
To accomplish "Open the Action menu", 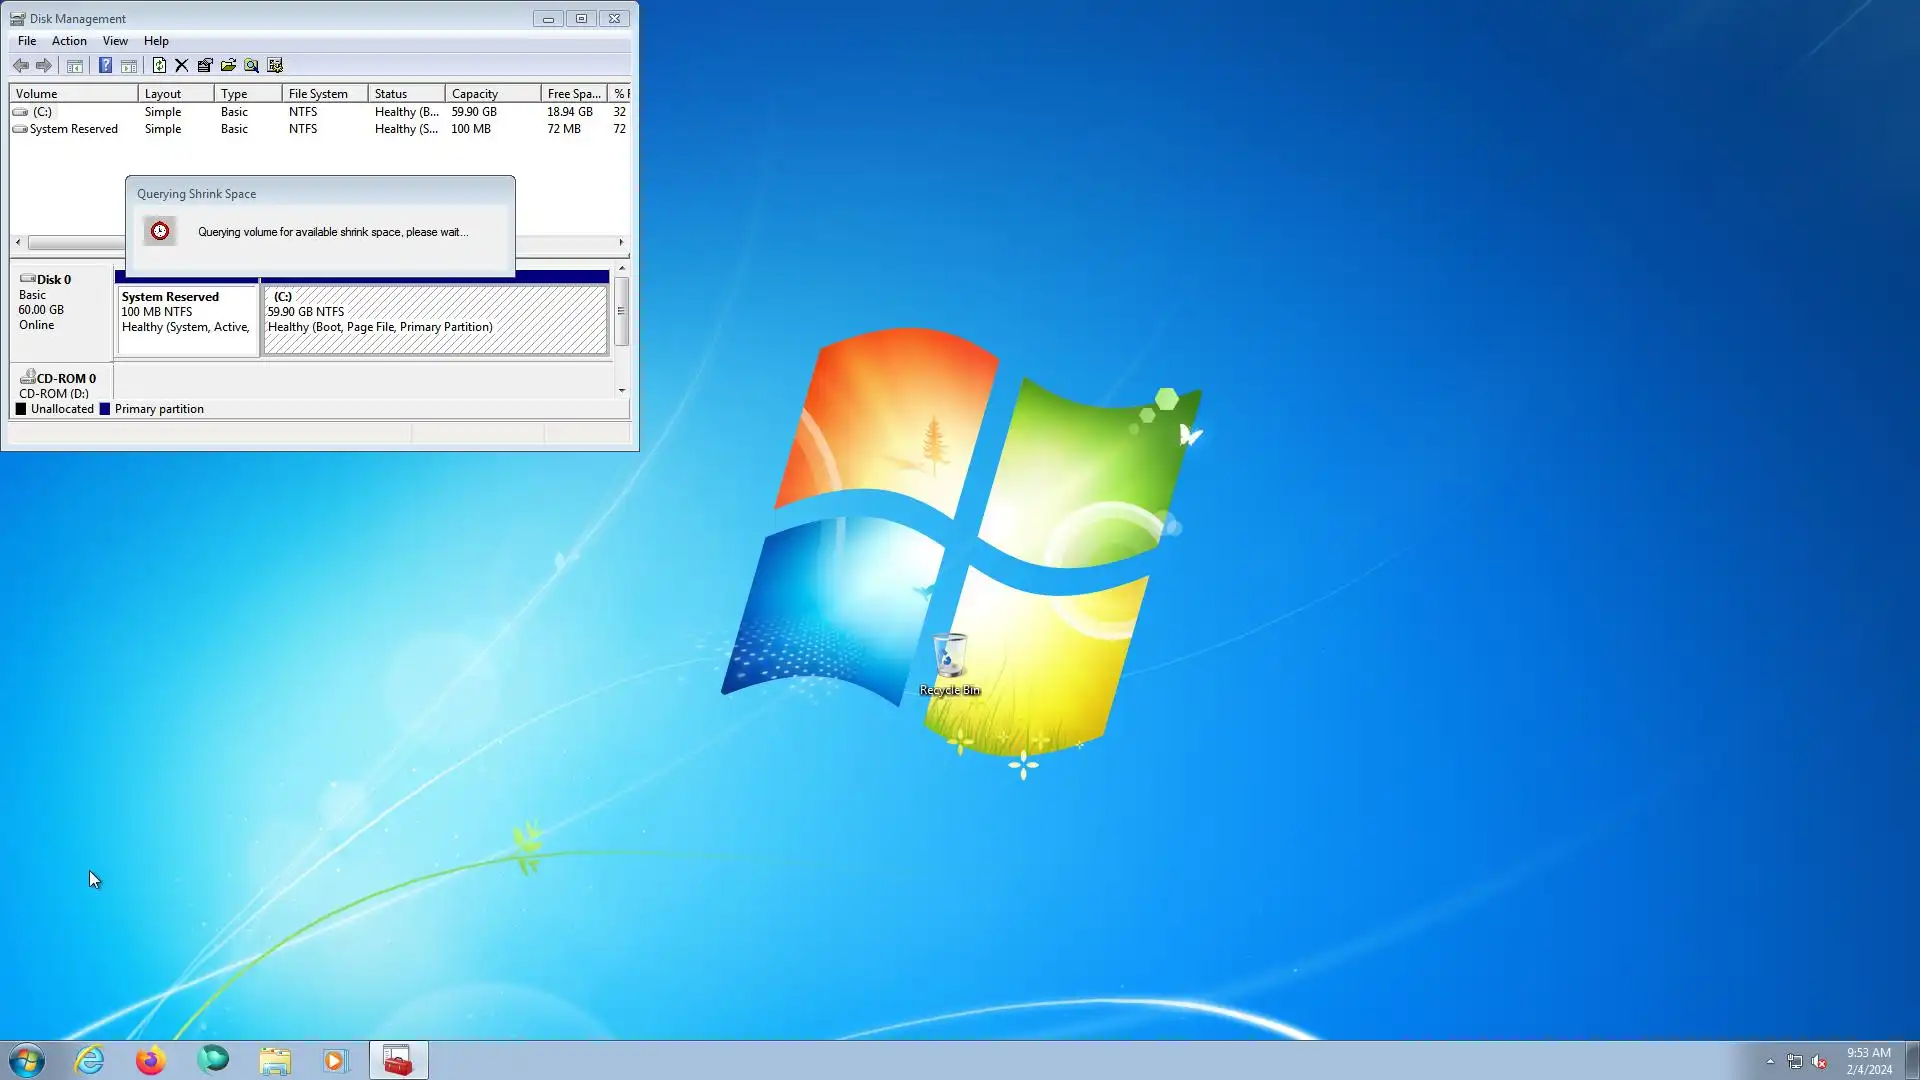I will tap(69, 41).
